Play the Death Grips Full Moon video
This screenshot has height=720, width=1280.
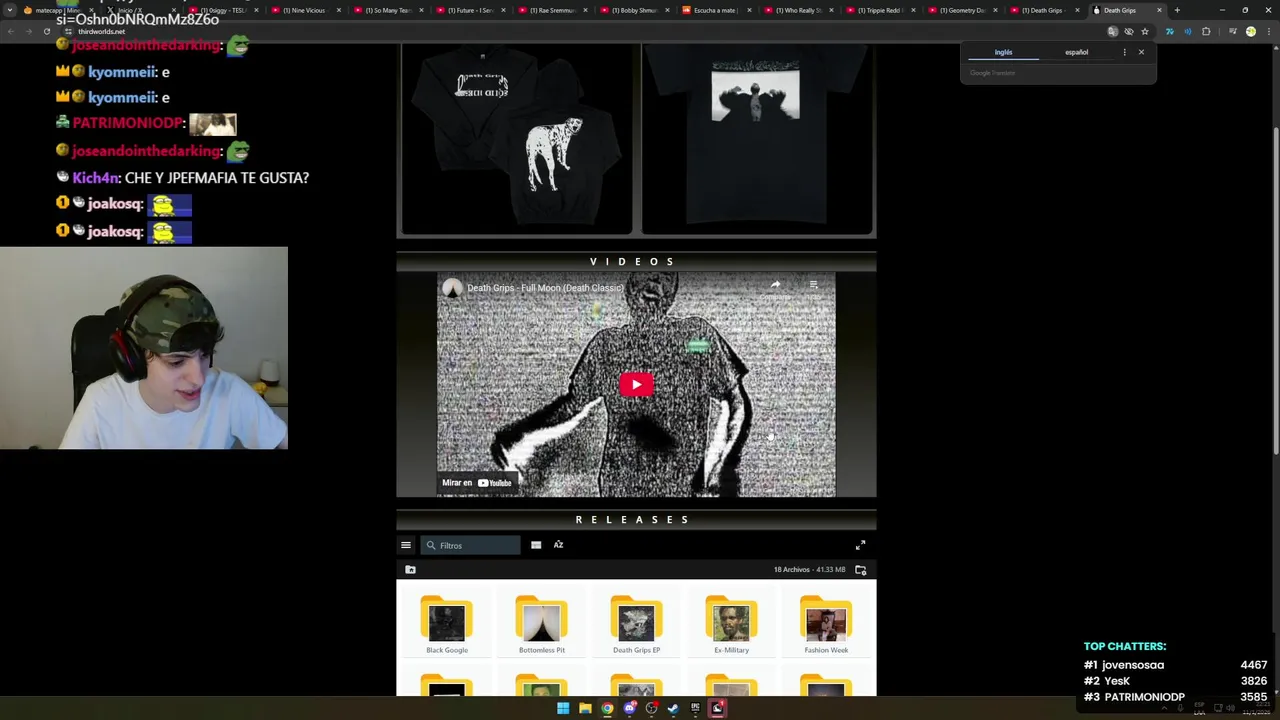pos(636,385)
